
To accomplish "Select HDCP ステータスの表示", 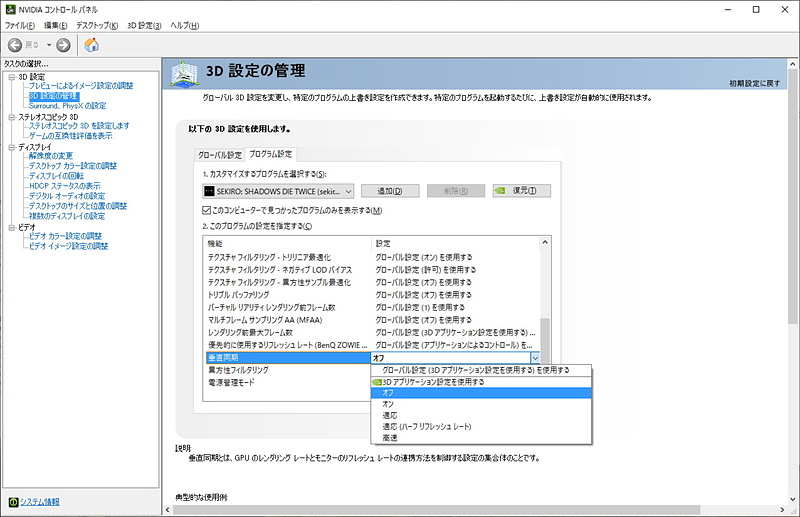I will coord(64,186).
